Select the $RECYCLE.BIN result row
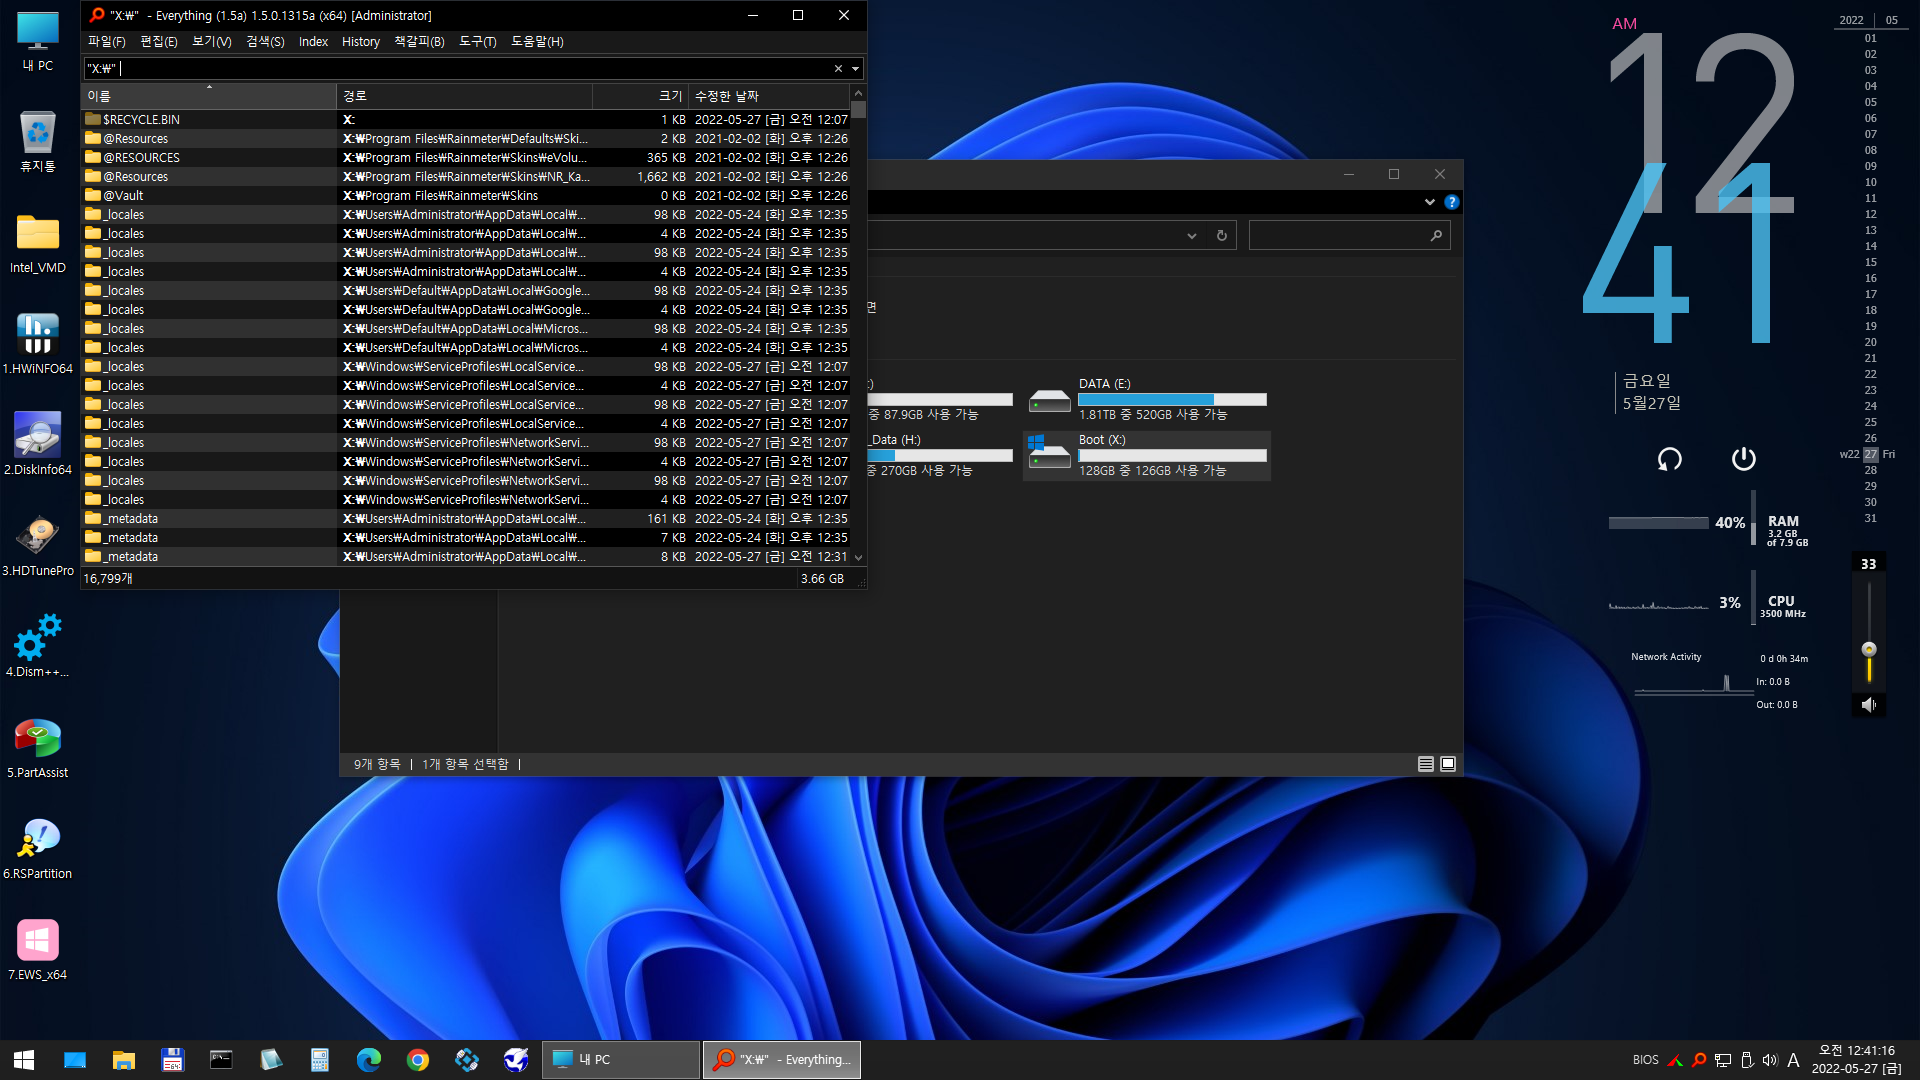 pos(466,120)
